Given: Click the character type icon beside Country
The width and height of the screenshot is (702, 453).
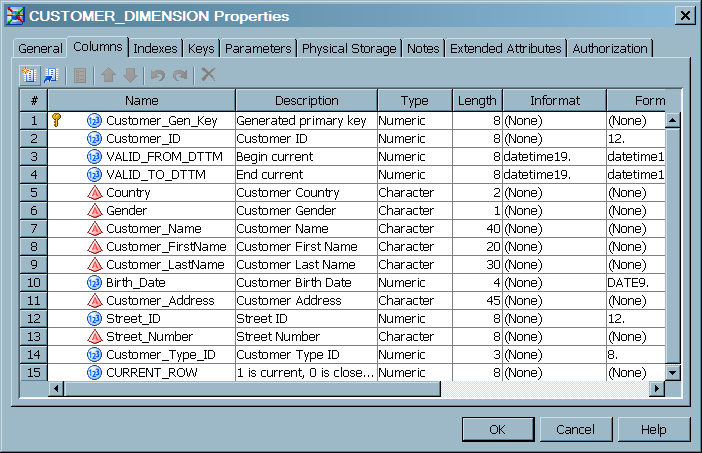Looking at the screenshot, I should [x=95, y=193].
